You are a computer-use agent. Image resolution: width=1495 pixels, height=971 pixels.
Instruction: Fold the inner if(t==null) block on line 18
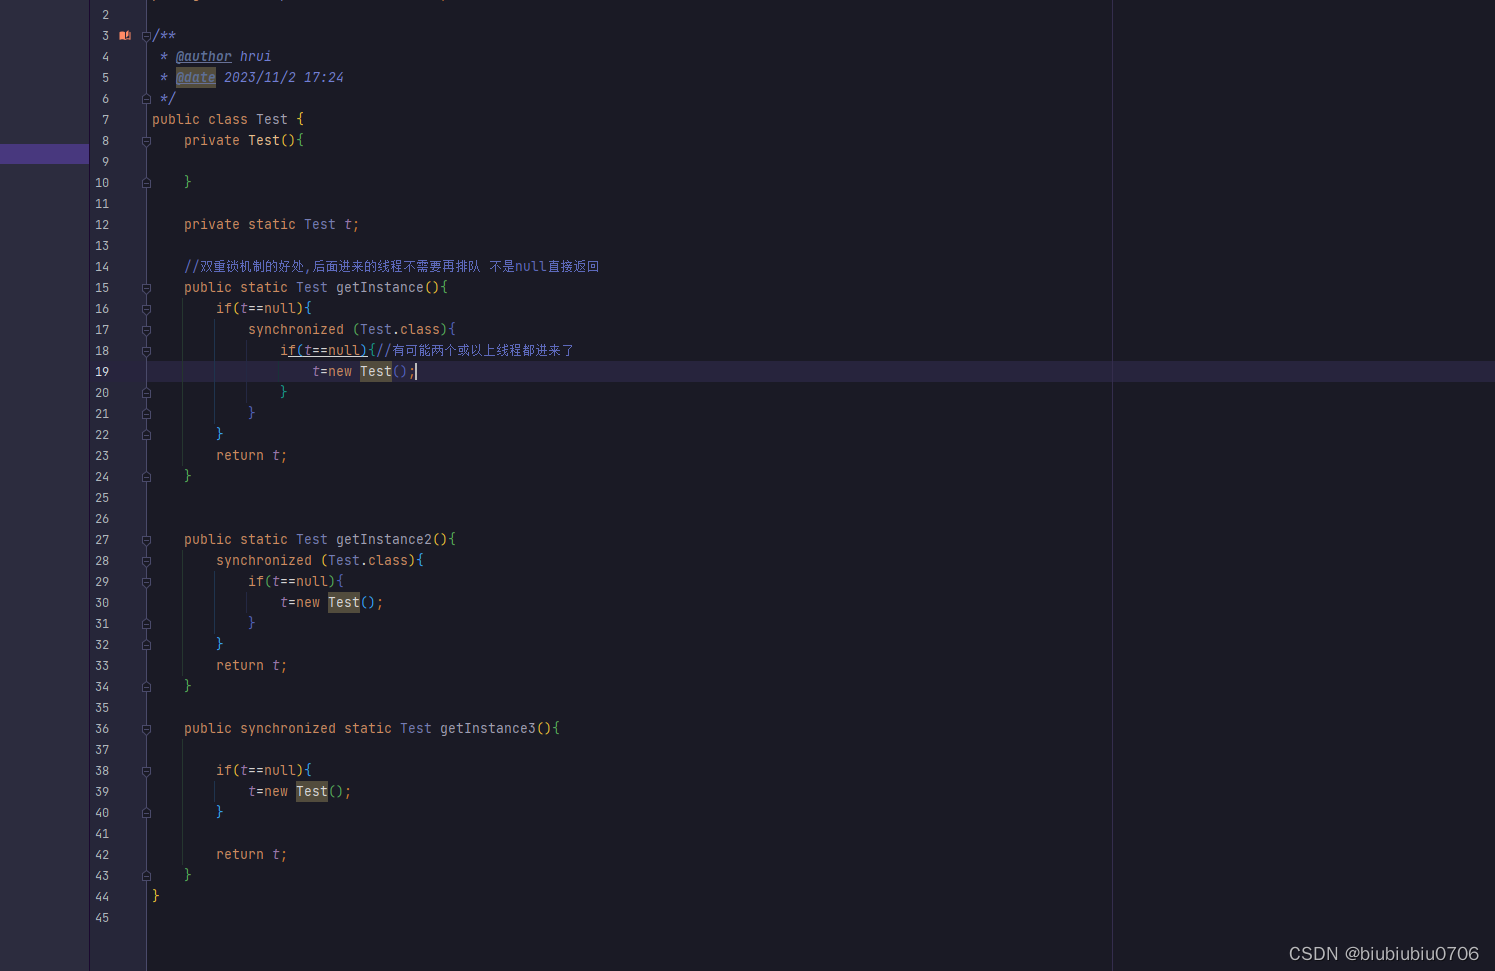point(146,351)
